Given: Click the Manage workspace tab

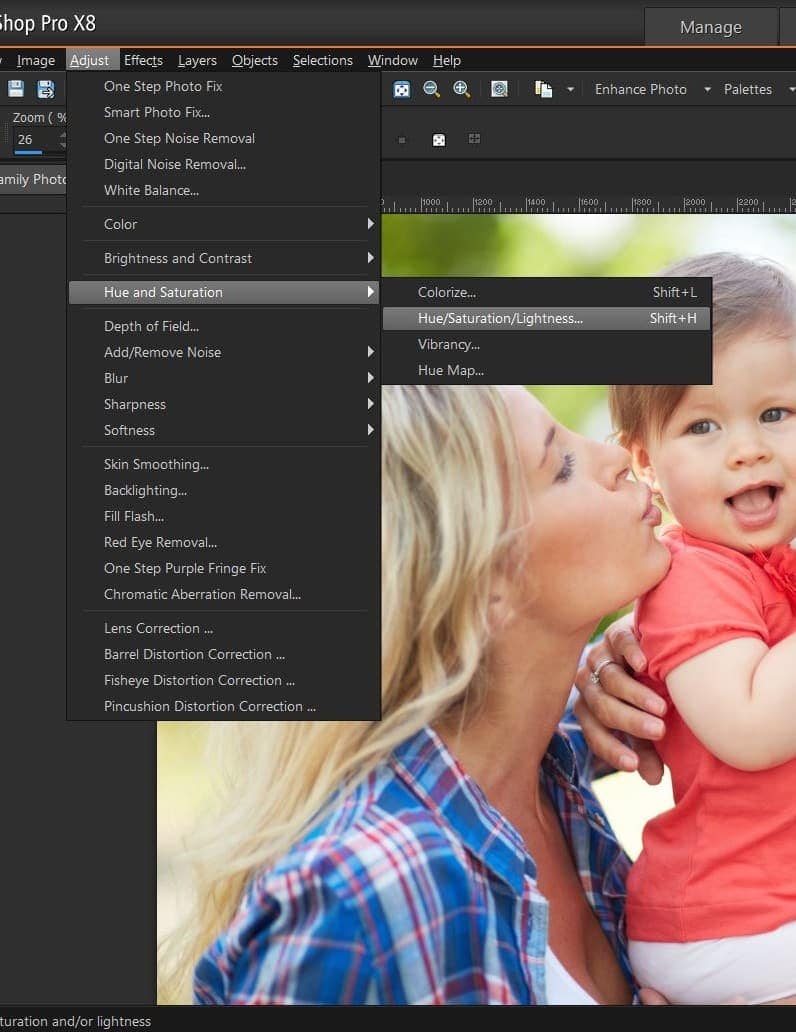Looking at the screenshot, I should (x=710, y=27).
